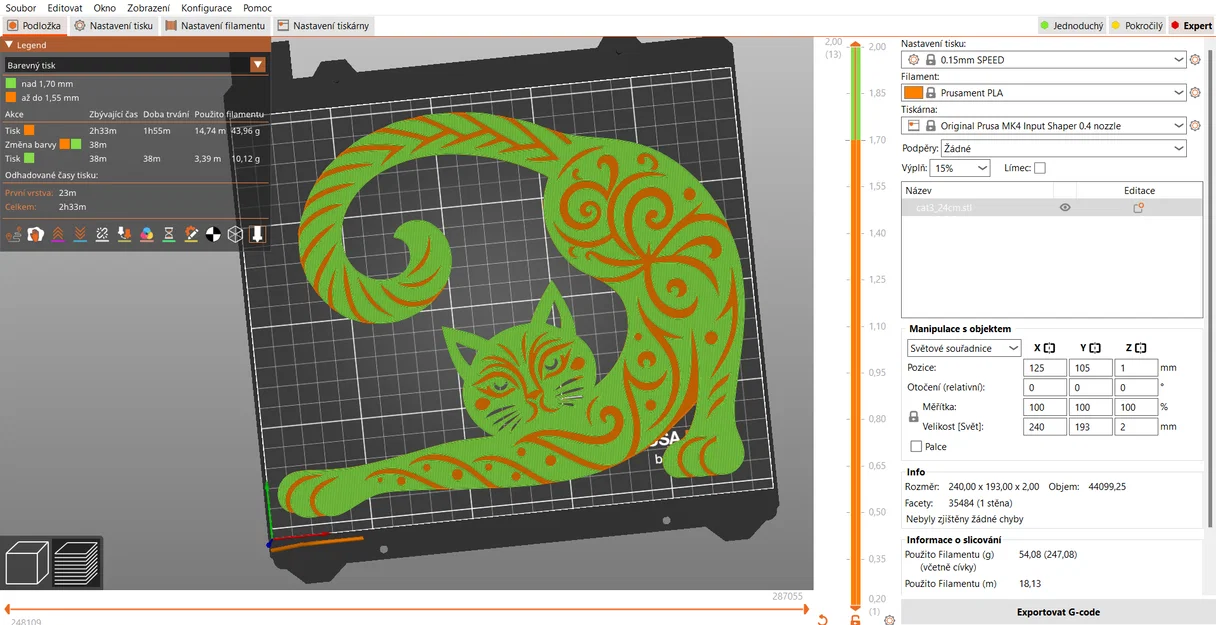Open the Pomoc menu
The height and width of the screenshot is (625, 1216).
click(257, 8)
